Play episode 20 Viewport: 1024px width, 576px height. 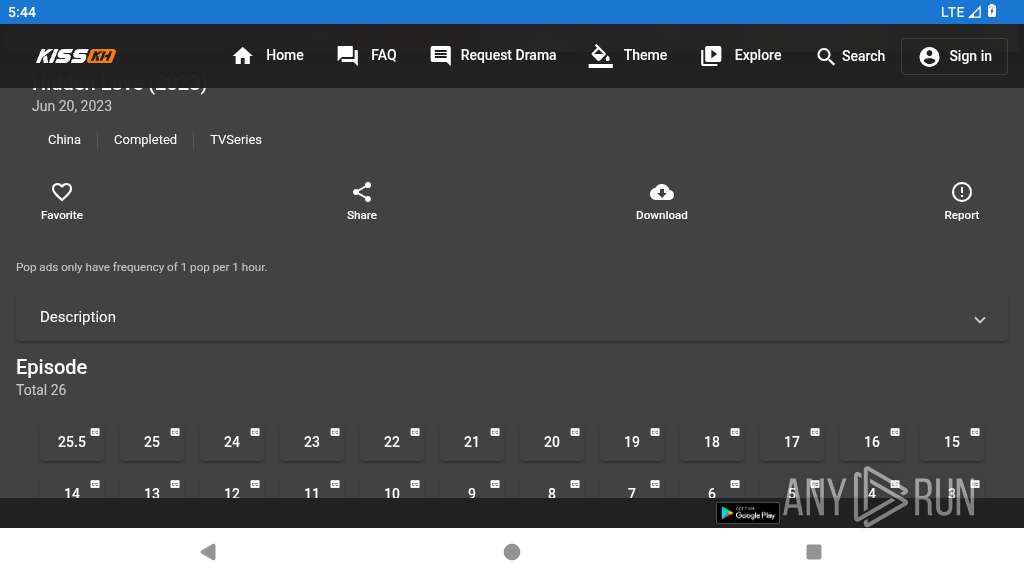[552, 442]
